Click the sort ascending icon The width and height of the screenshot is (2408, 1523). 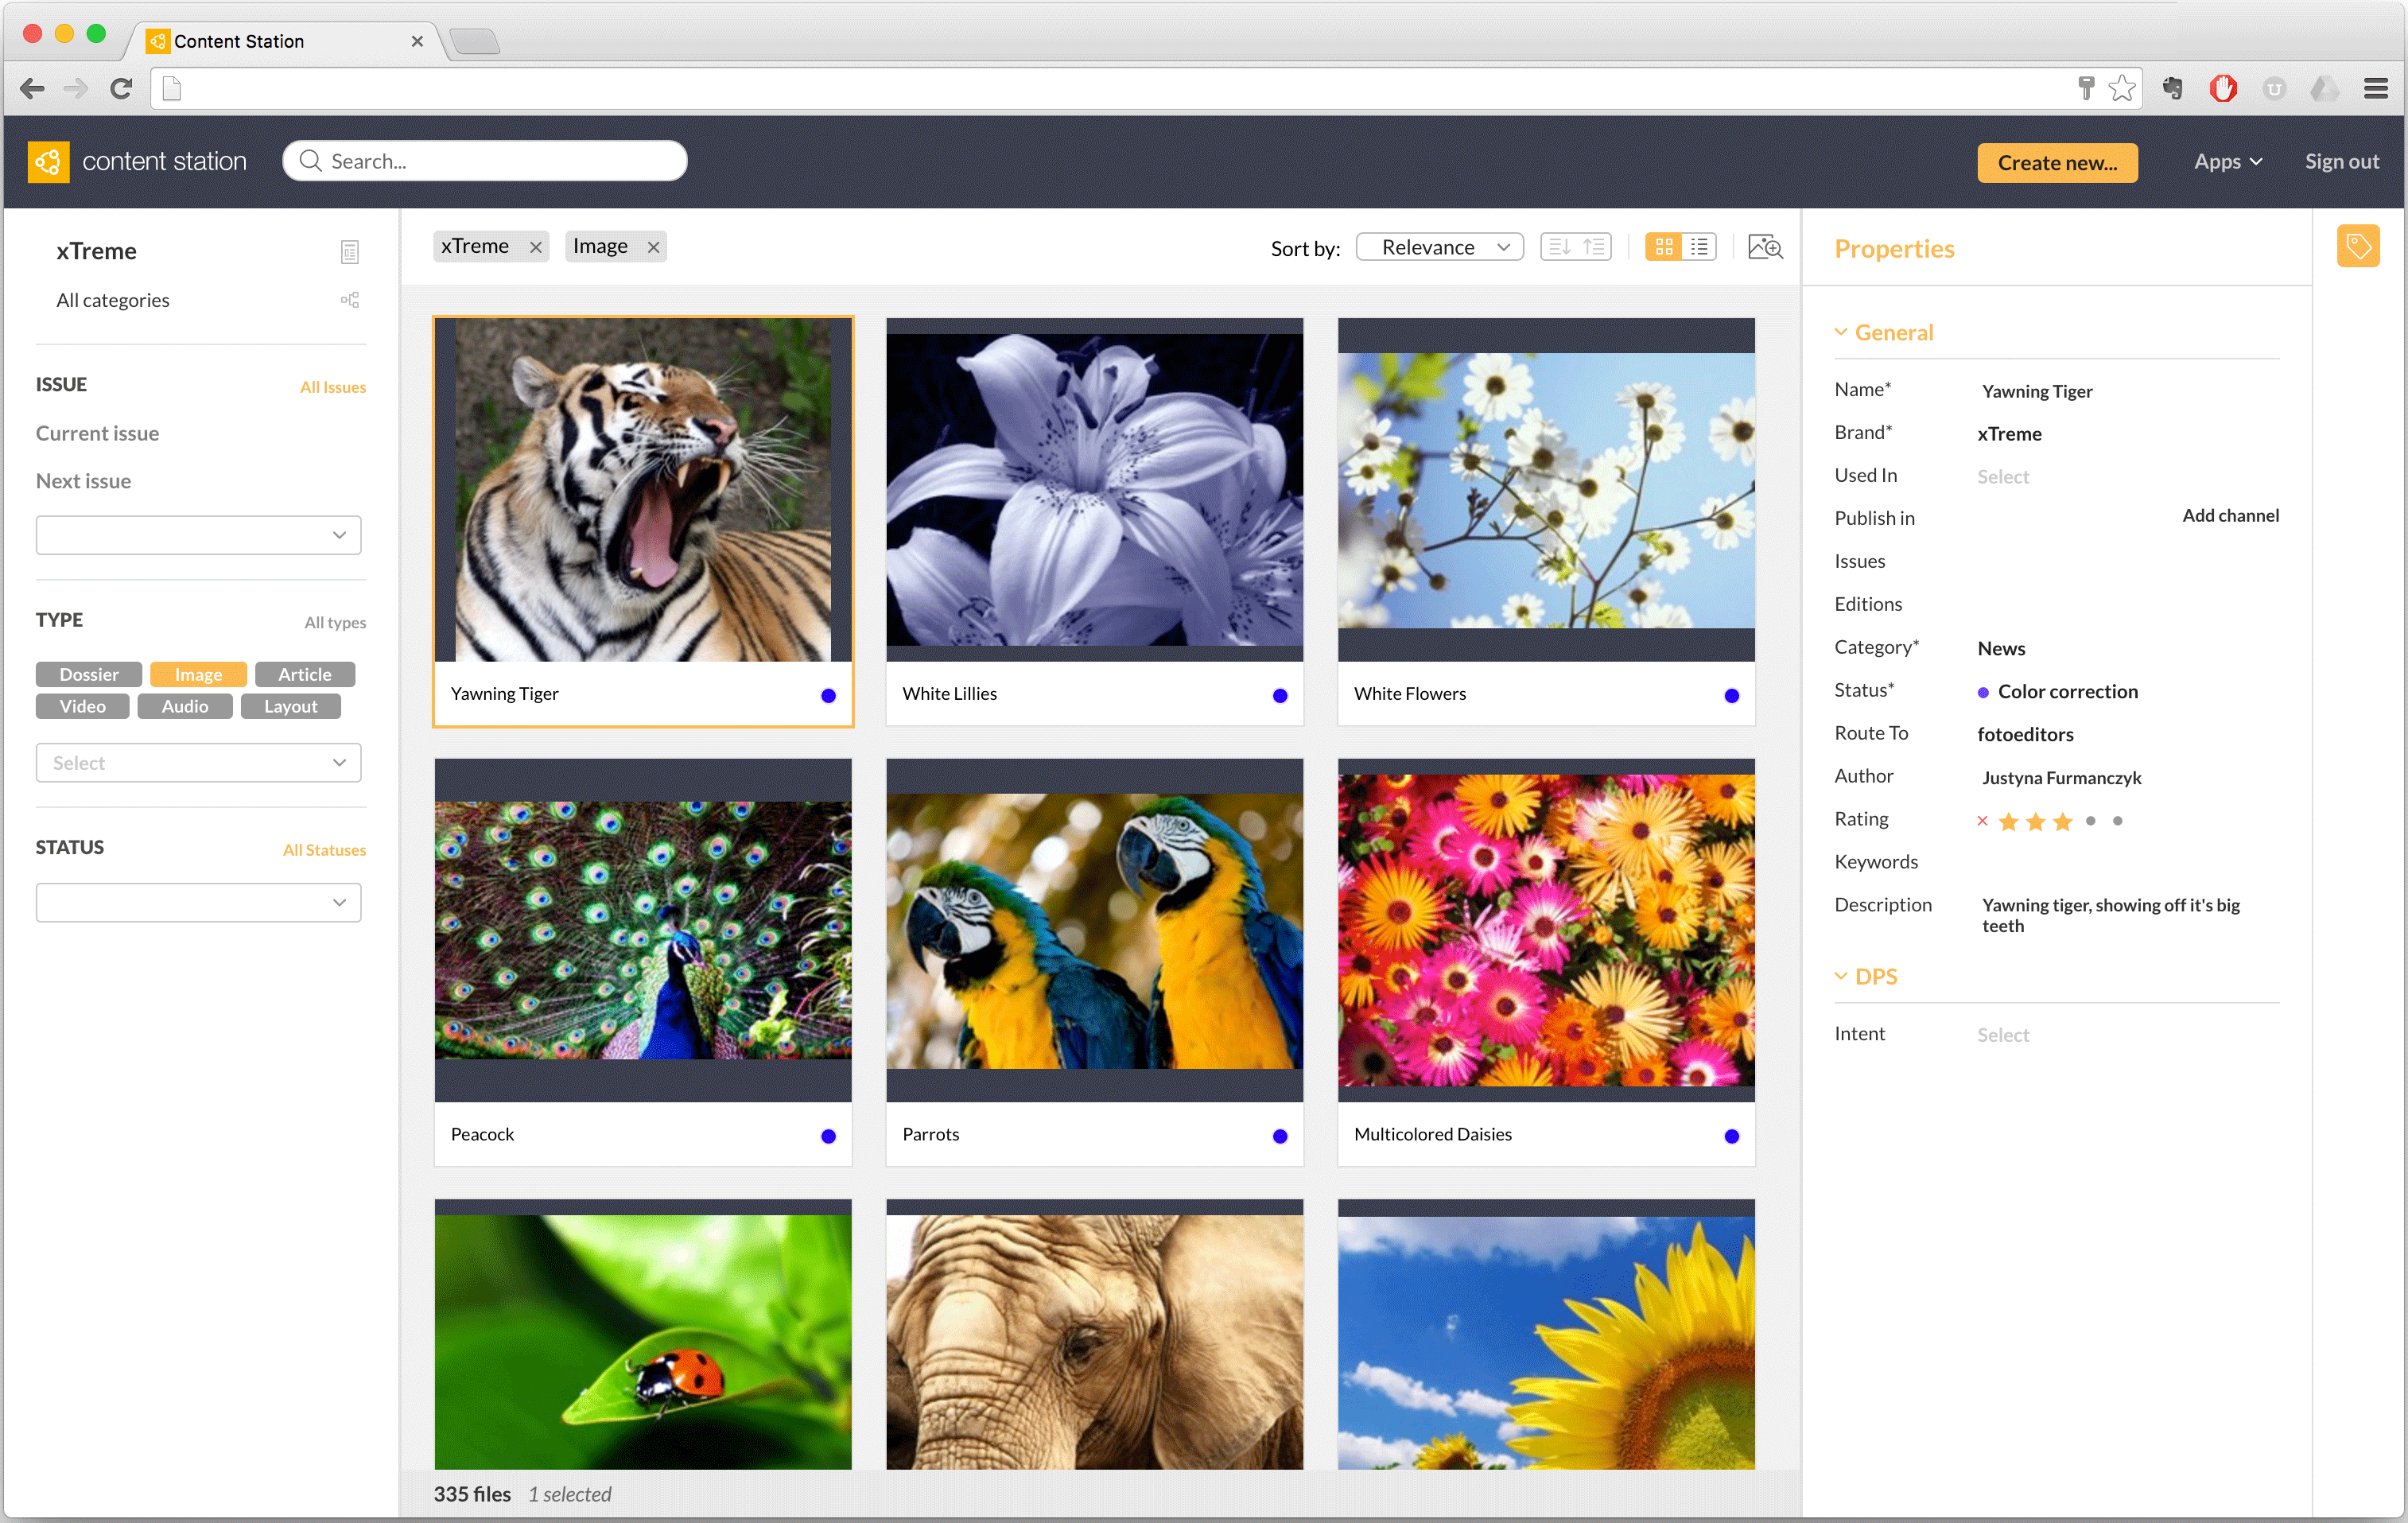[x=1594, y=247]
